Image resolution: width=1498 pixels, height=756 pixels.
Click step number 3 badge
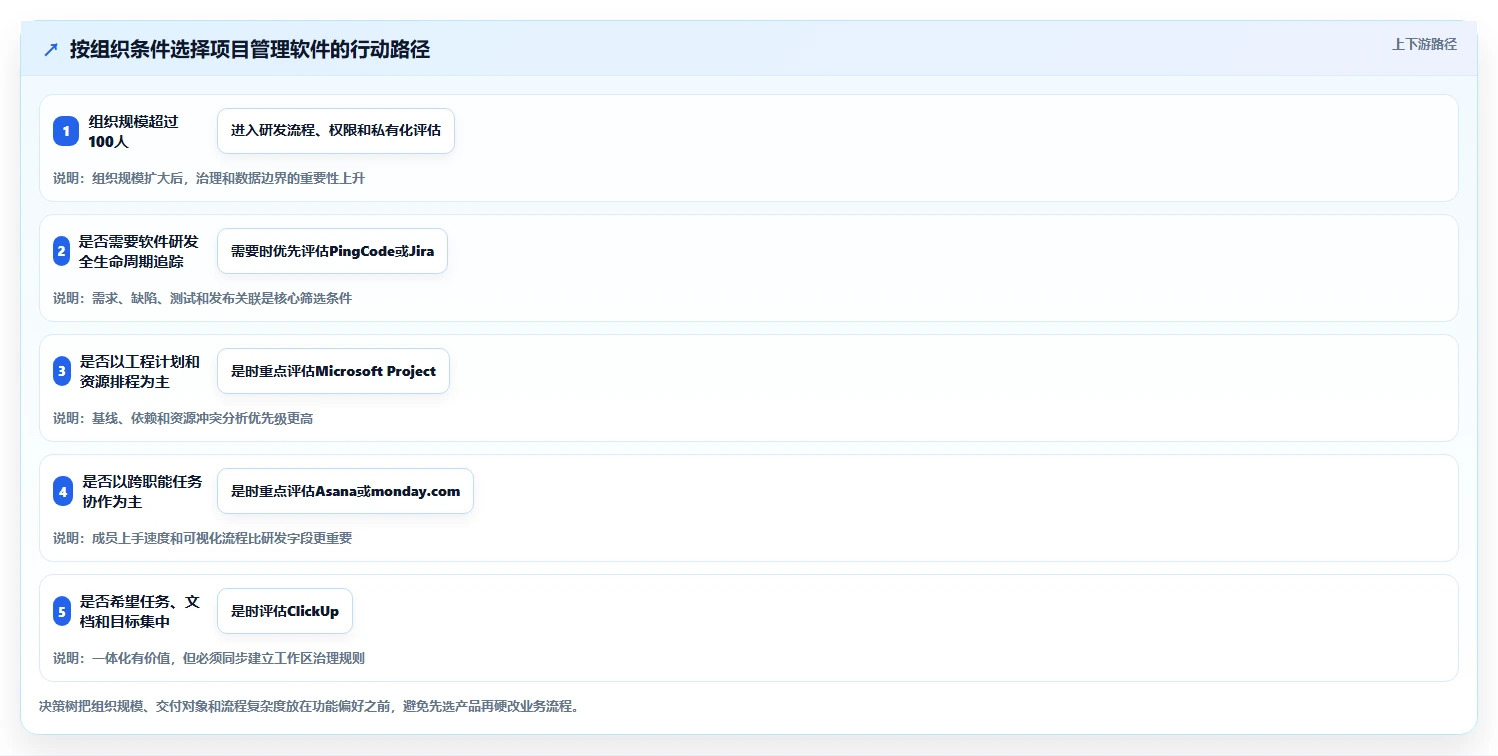[62, 371]
